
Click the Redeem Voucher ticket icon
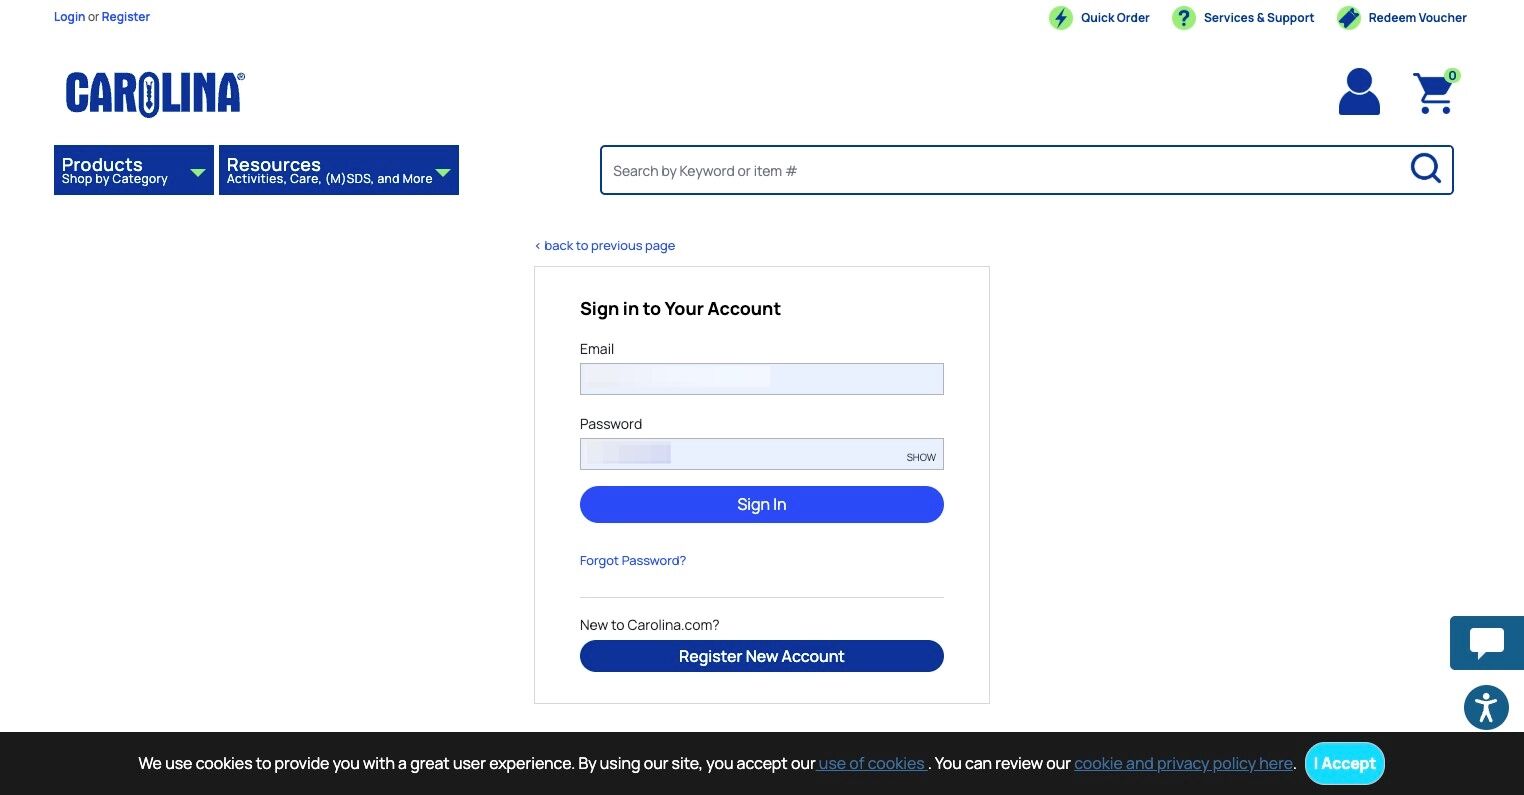1349,18
